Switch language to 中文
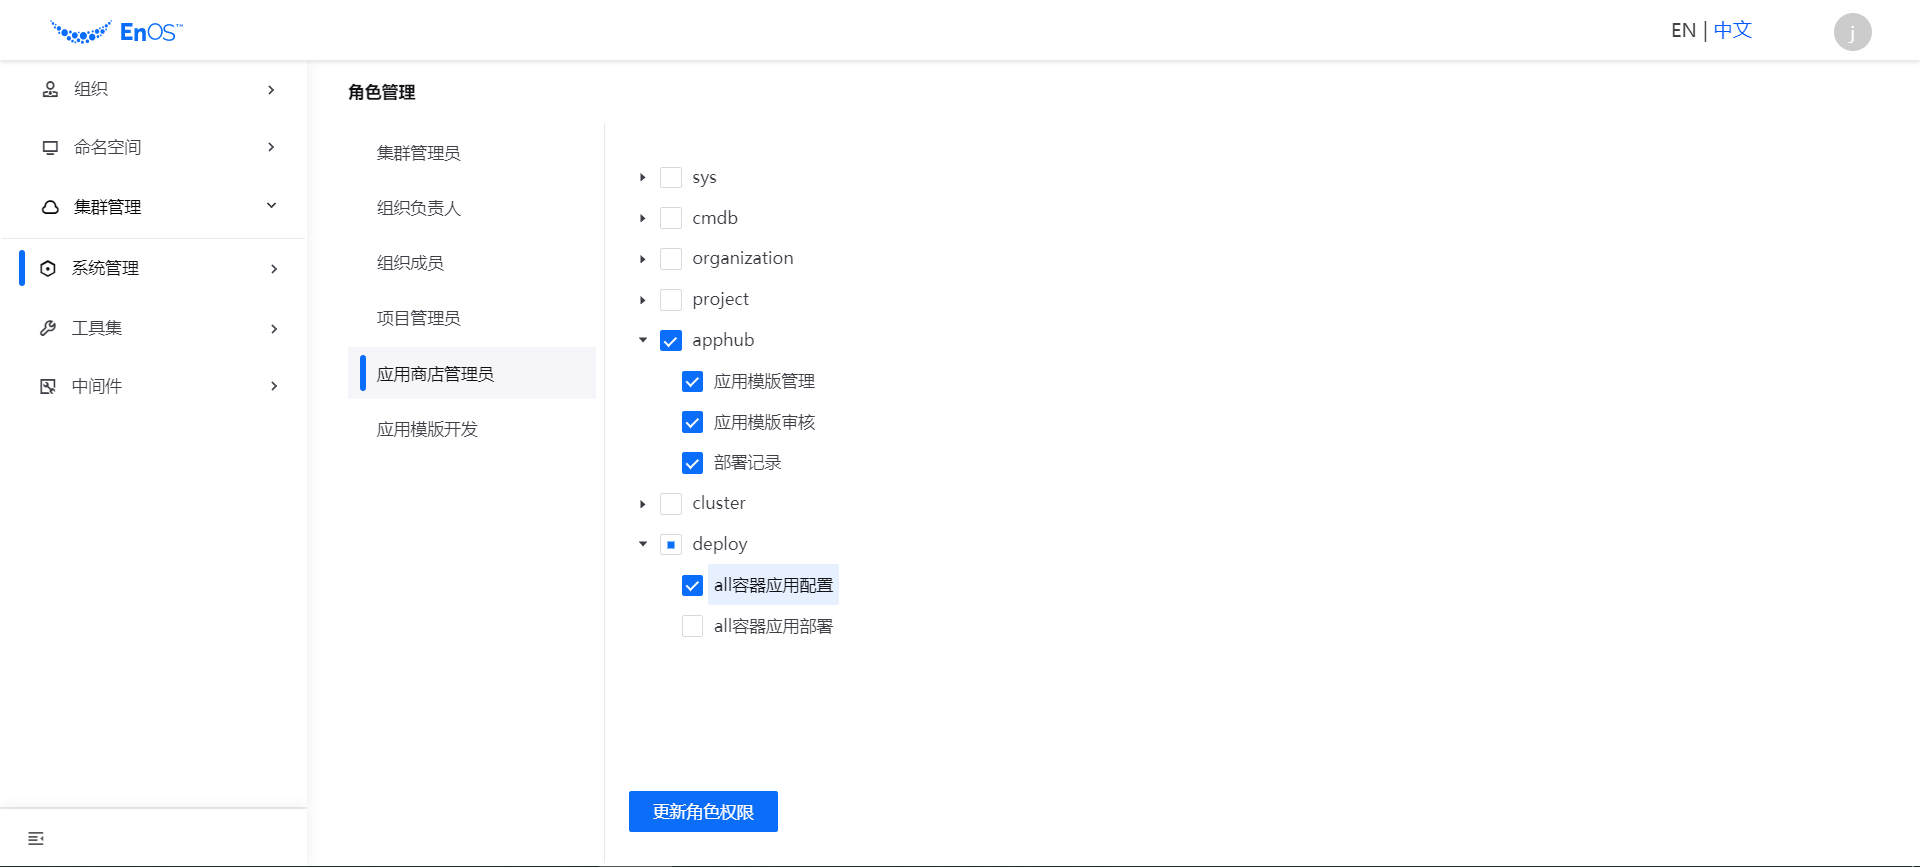 pos(1733,31)
